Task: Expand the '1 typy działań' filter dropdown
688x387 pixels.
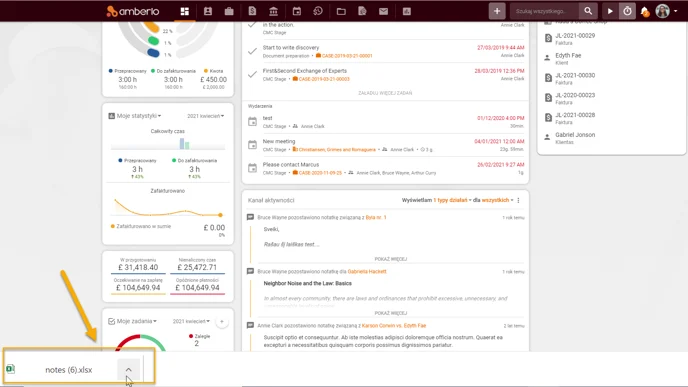Action: click(452, 200)
